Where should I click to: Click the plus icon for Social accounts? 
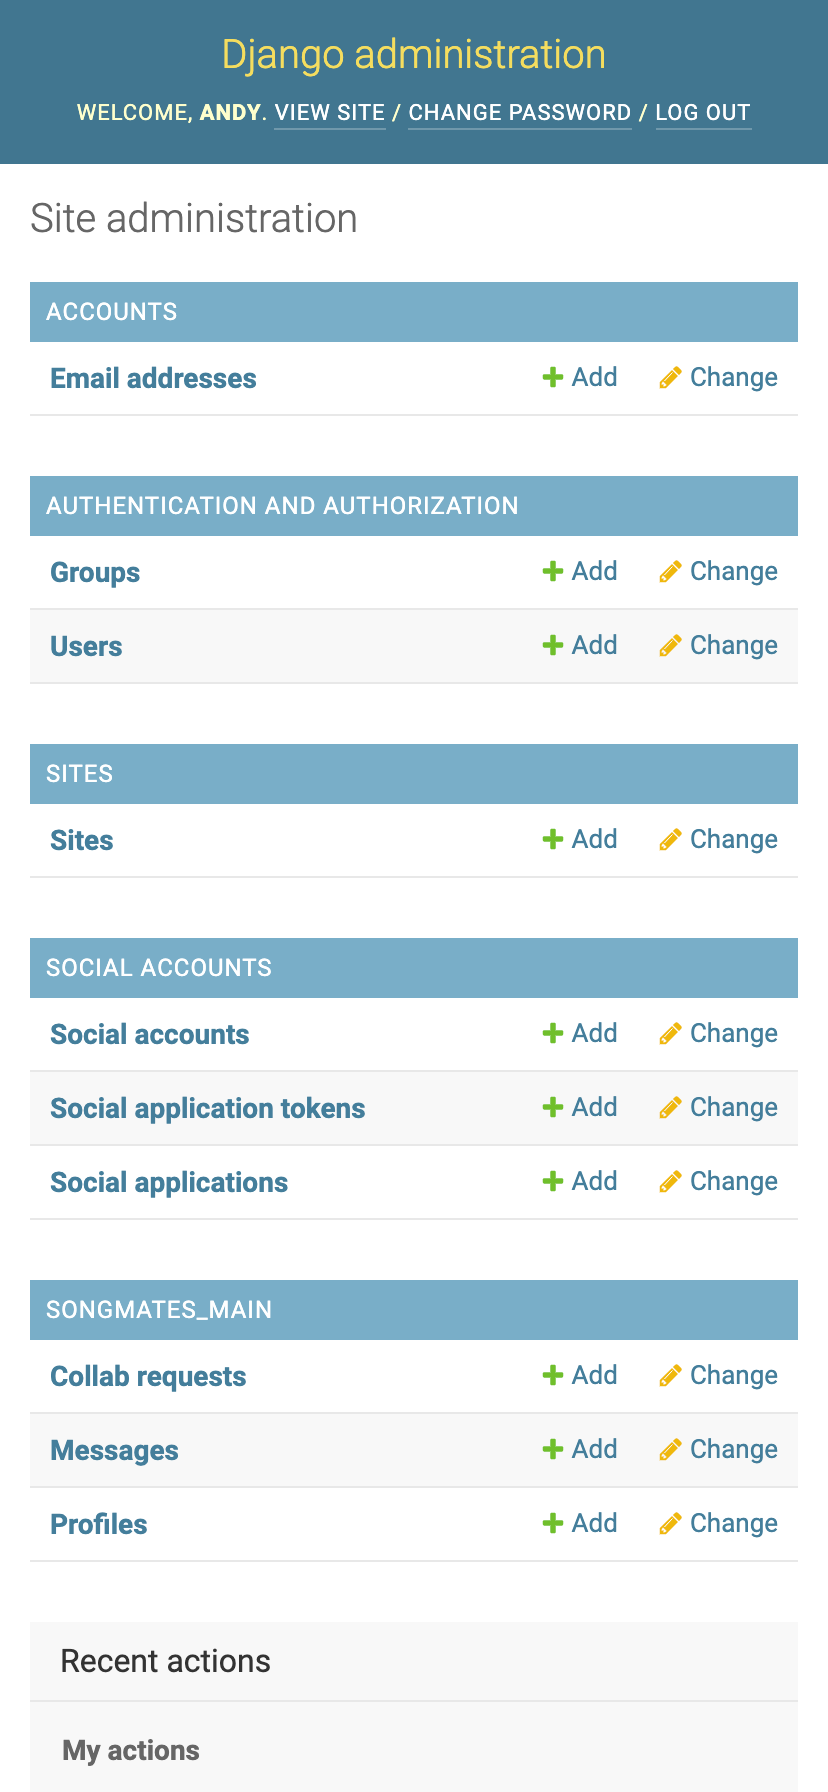tap(552, 1033)
